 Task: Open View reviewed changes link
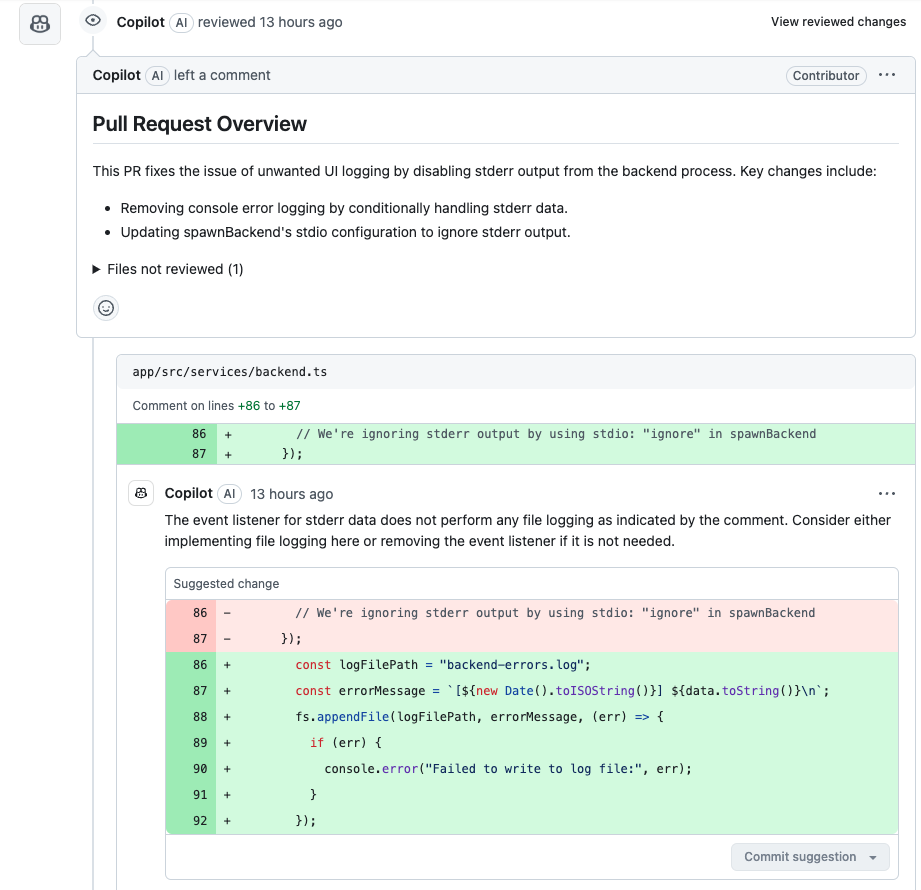click(838, 22)
